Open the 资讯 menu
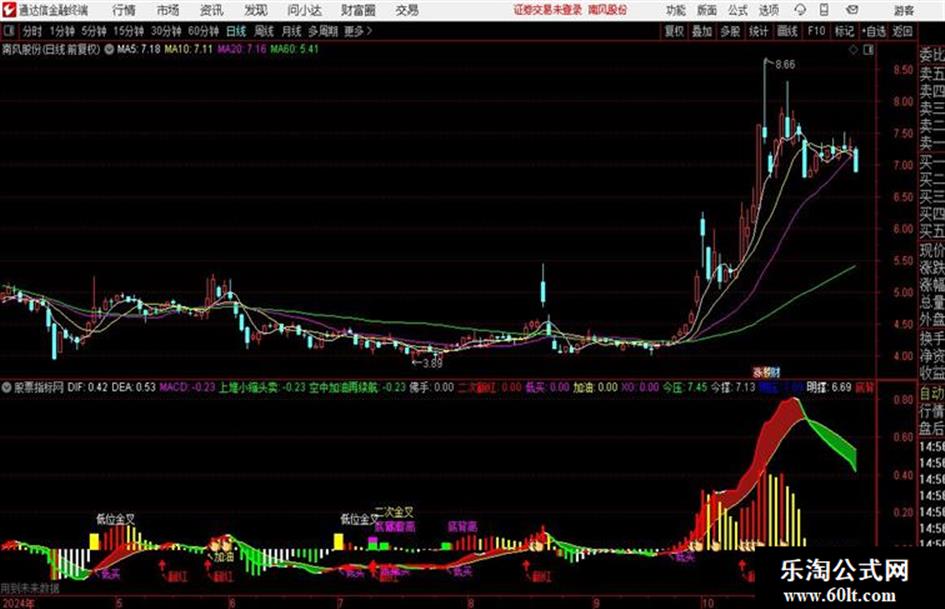The image size is (945, 609). pyautogui.click(x=212, y=10)
